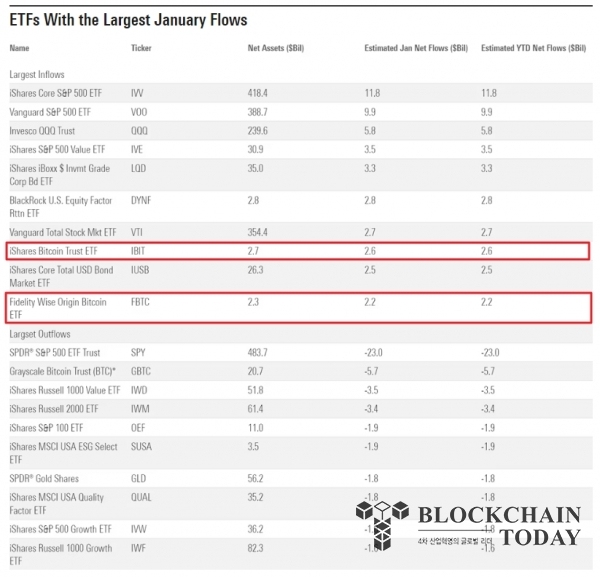Click the ETFs With the Largest January Flows title

pos(128,20)
